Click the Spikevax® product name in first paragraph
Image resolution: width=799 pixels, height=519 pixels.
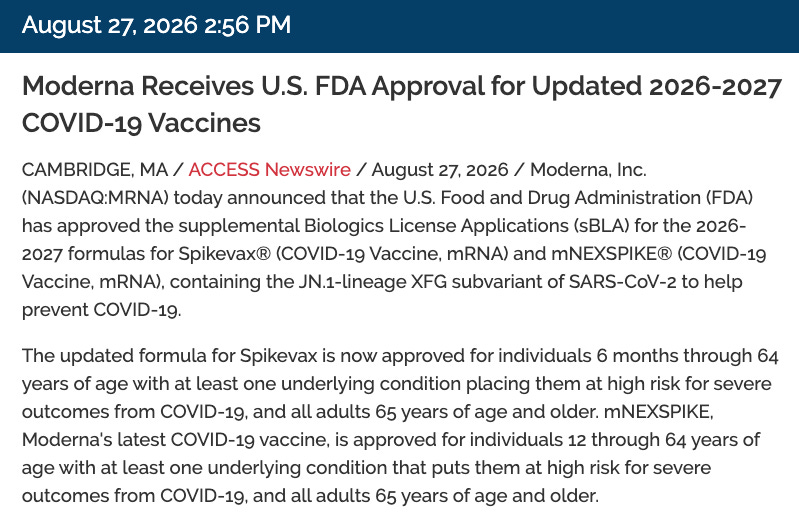pos(225,254)
